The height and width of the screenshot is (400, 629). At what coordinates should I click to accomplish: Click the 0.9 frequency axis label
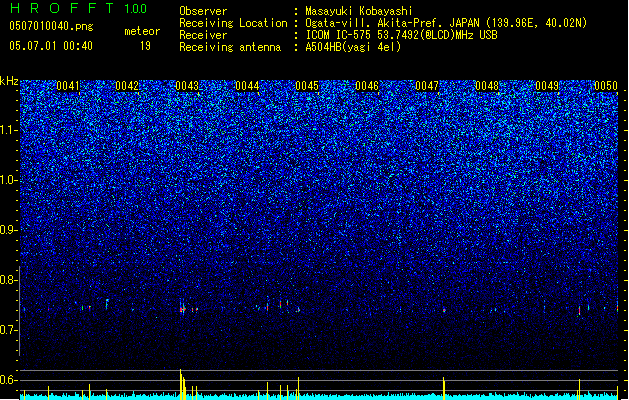tap(9, 230)
